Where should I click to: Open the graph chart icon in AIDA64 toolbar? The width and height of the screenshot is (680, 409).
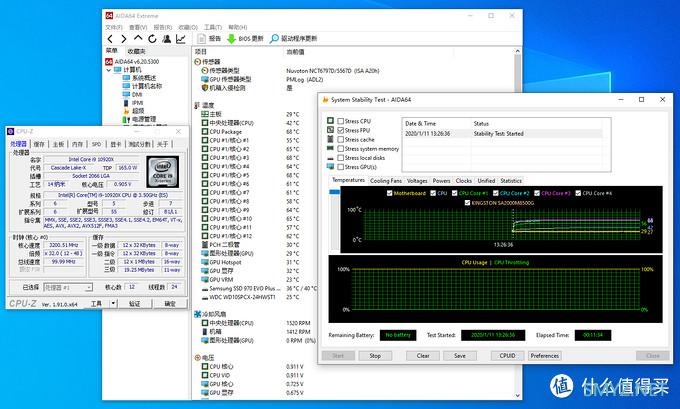(x=181, y=39)
